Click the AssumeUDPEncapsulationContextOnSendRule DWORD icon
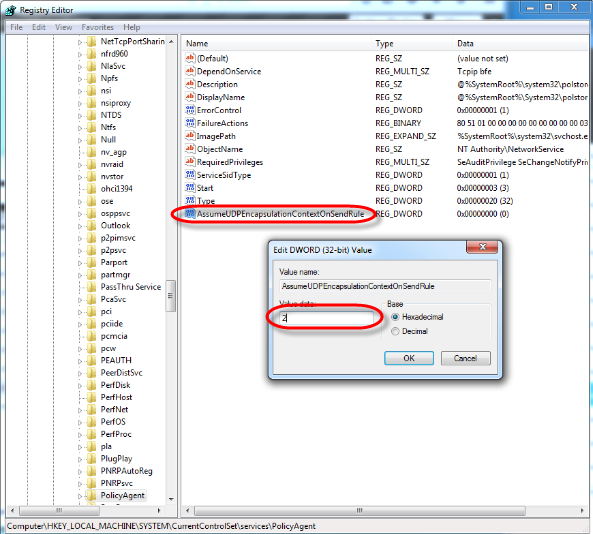This screenshot has width=593, height=534. point(190,214)
